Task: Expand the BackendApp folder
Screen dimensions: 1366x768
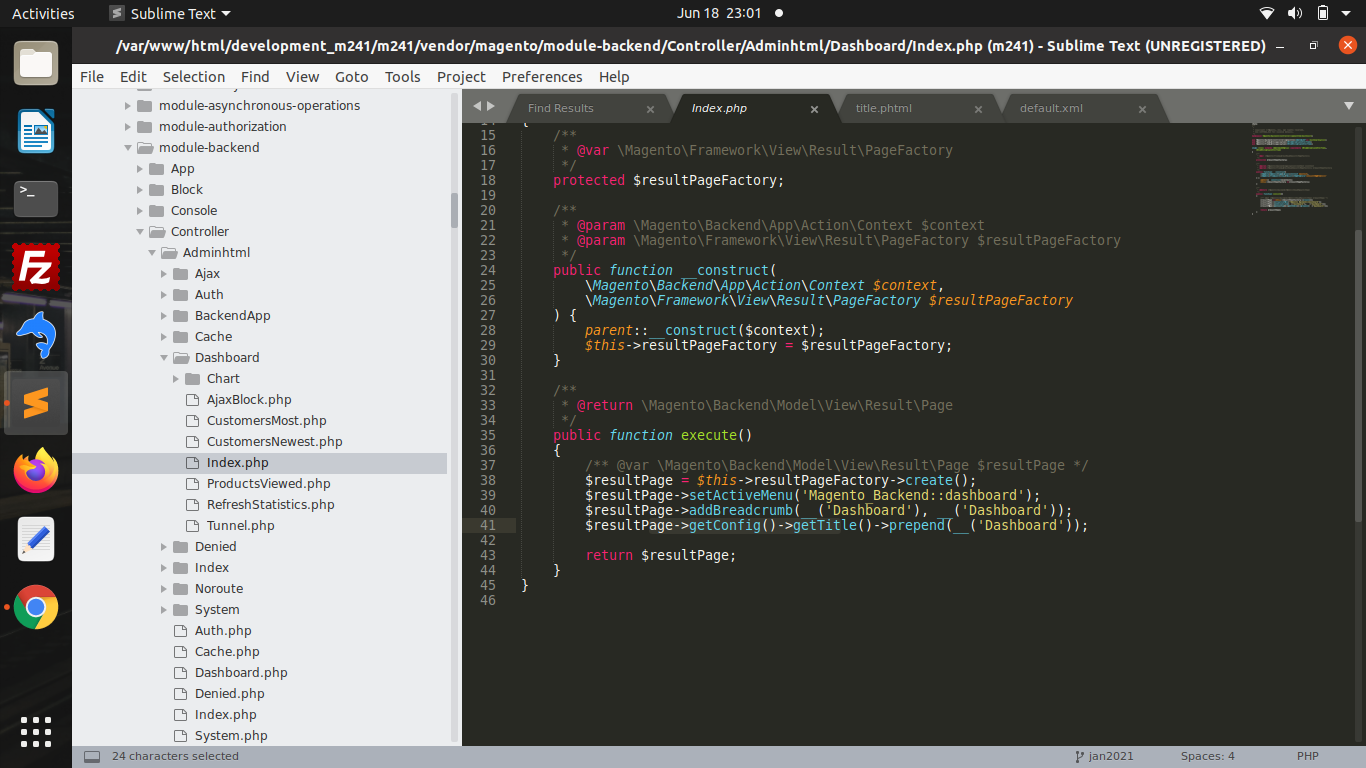Action: (x=164, y=316)
